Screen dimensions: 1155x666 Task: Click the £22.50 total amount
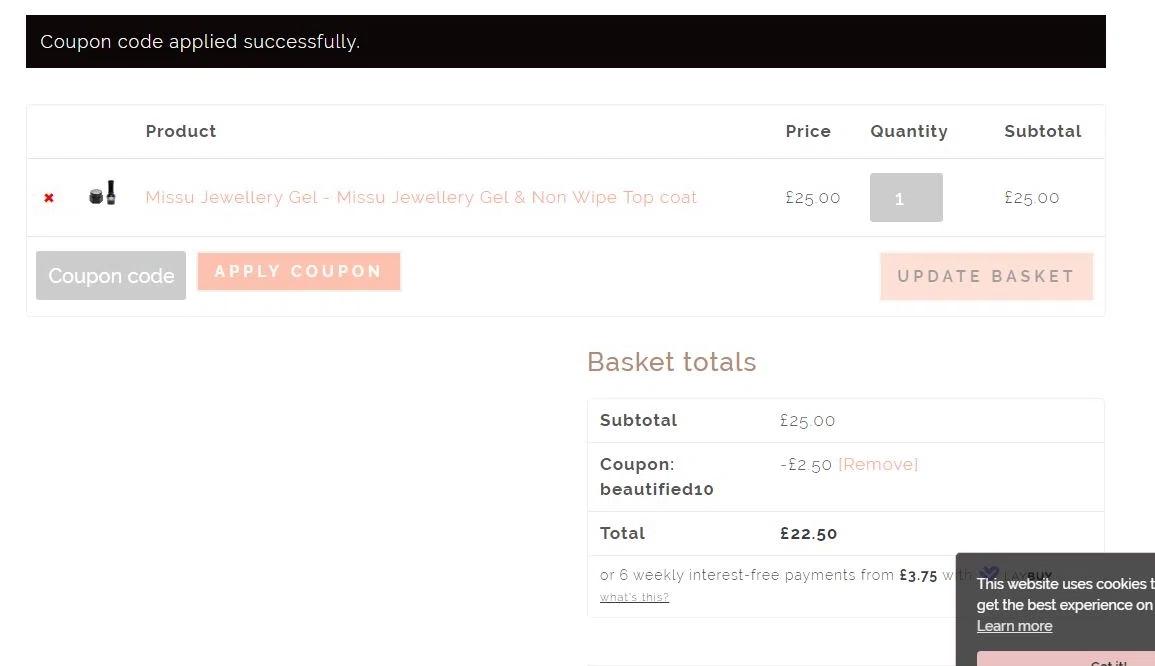click(809, 533)
